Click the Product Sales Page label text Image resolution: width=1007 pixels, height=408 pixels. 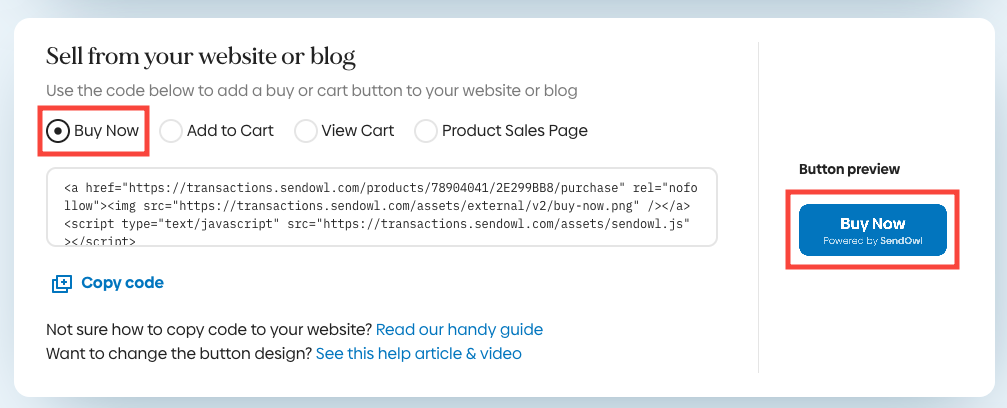[x=515, y=131]
